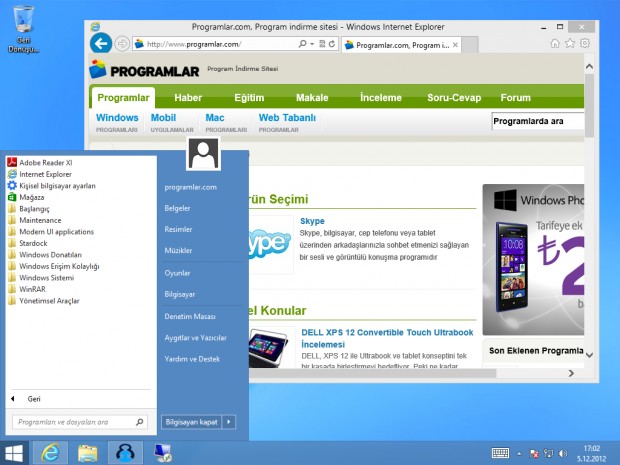Click the Windows programları link
The image size is (620, 465).
[x=117, y=123]
